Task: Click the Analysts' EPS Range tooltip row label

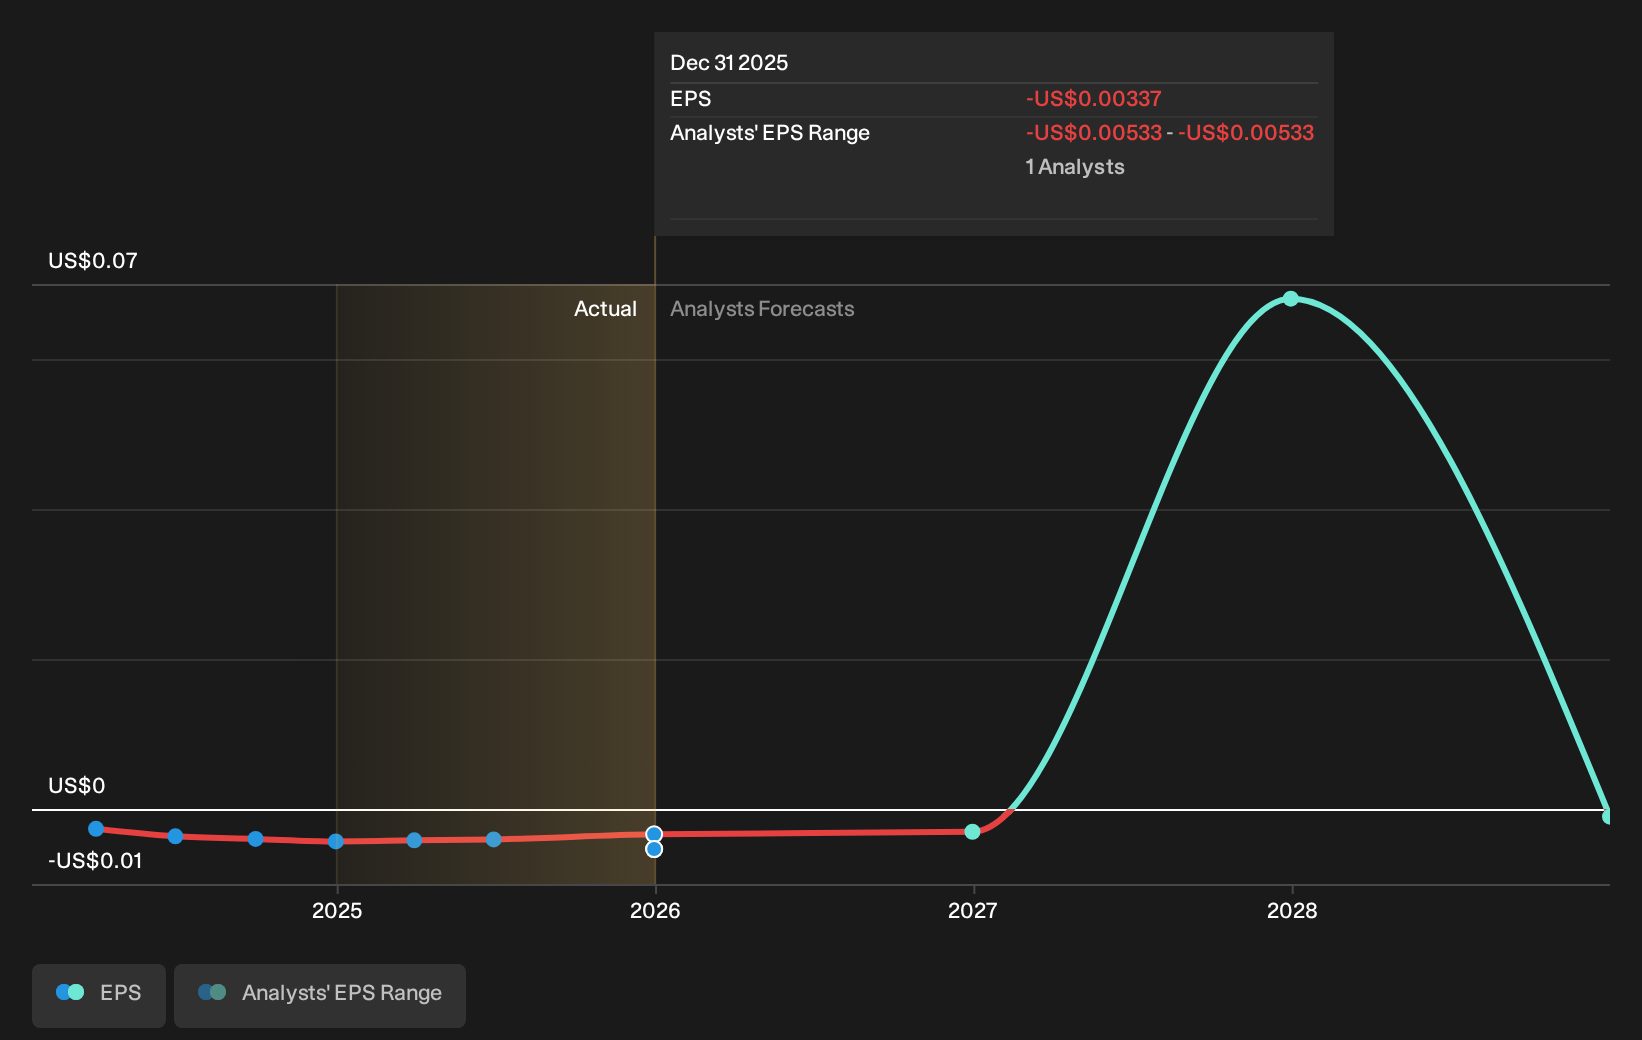Action: pos(770,133)
